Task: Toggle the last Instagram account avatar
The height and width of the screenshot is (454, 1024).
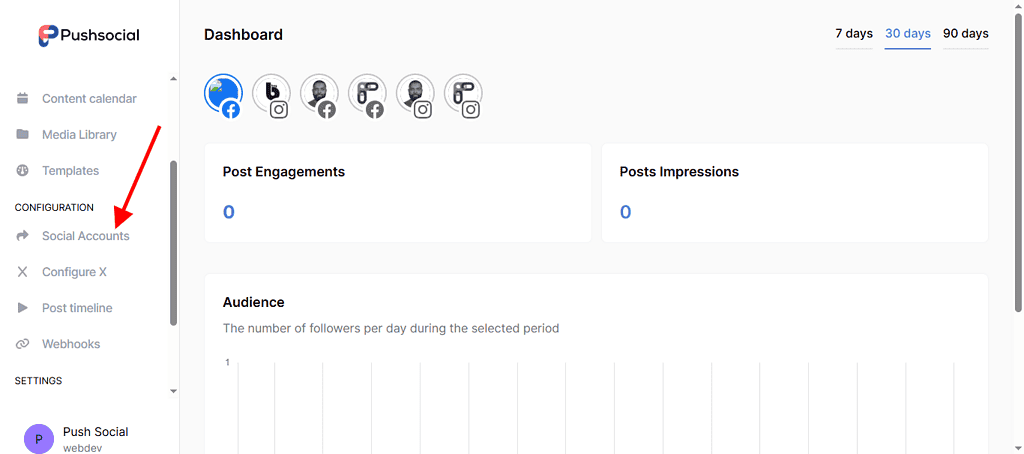Action: (x=463, y=94)
